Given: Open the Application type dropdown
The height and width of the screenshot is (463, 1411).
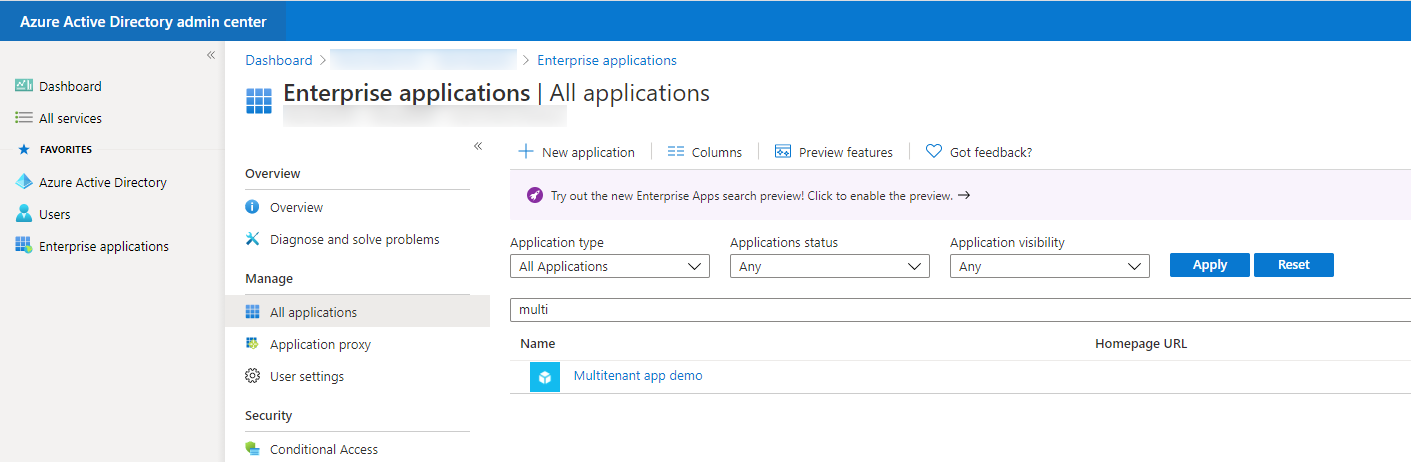Looking at the screenshot, I should (610, 266).
